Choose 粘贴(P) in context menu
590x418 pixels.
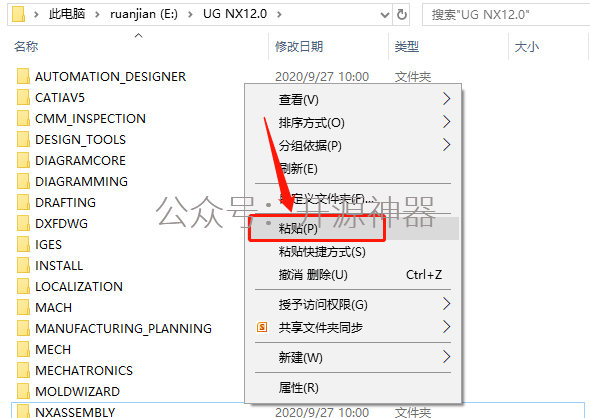pyautogui.click(x=353, y=228)
